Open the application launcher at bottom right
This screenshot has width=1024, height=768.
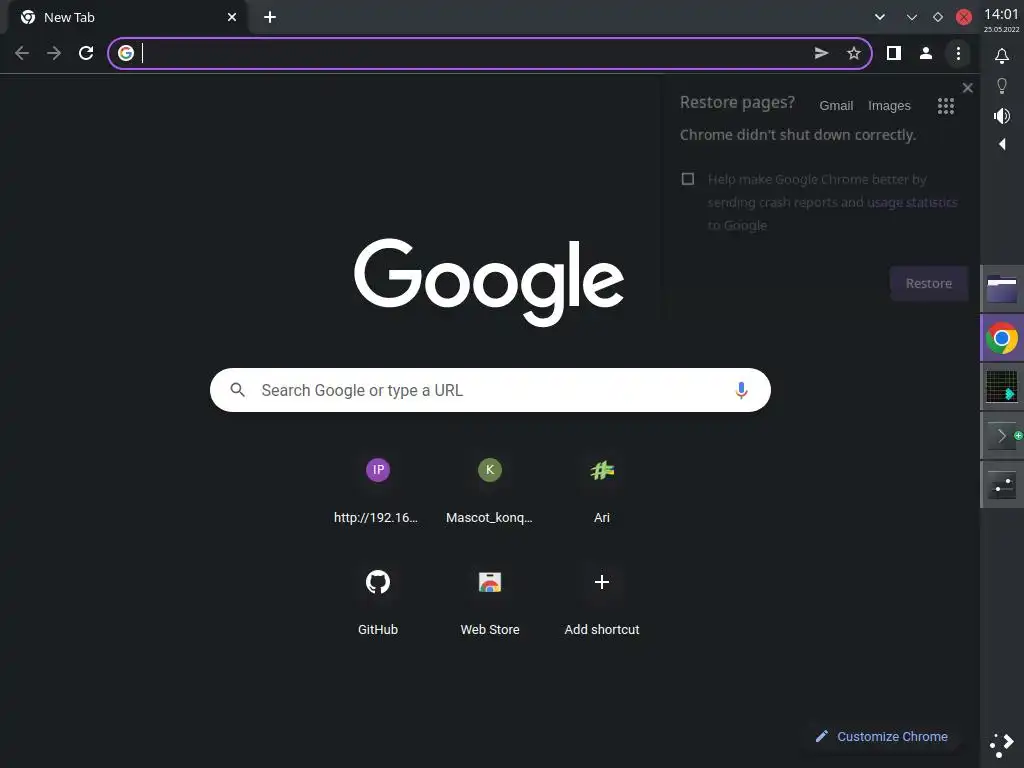pyautogui.click(x=1002, y=745)
